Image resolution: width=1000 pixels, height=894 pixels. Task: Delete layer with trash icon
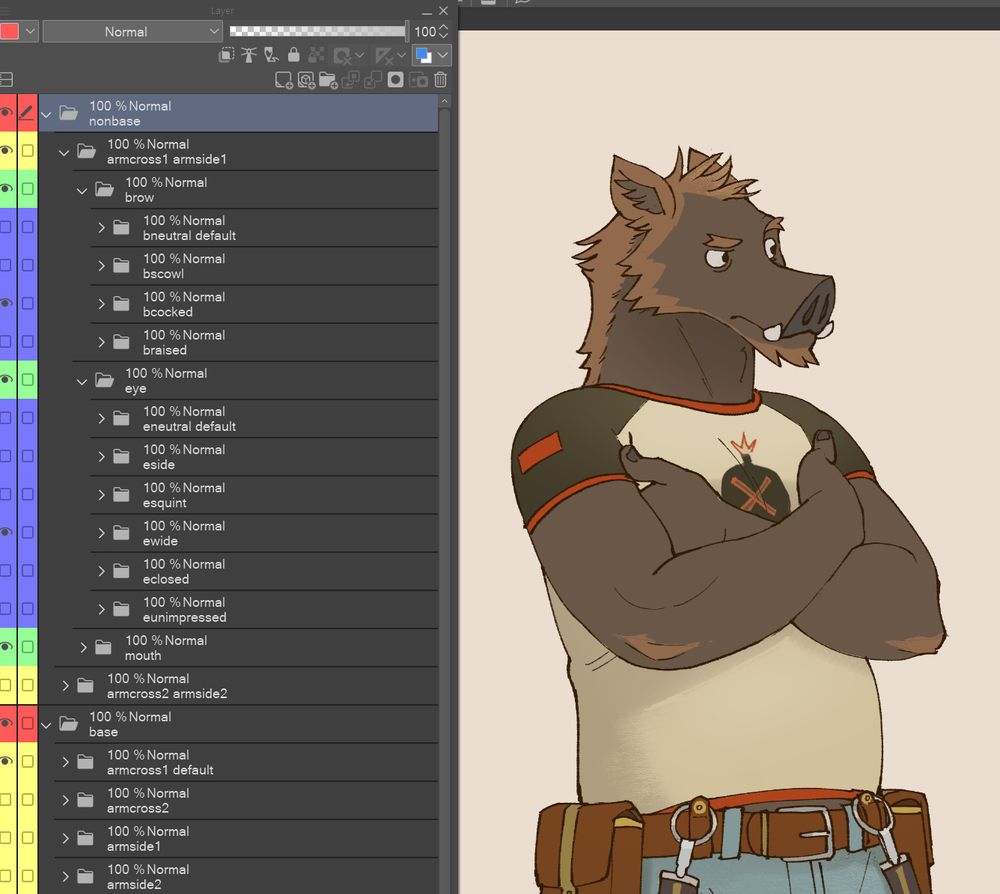(441, 80)
